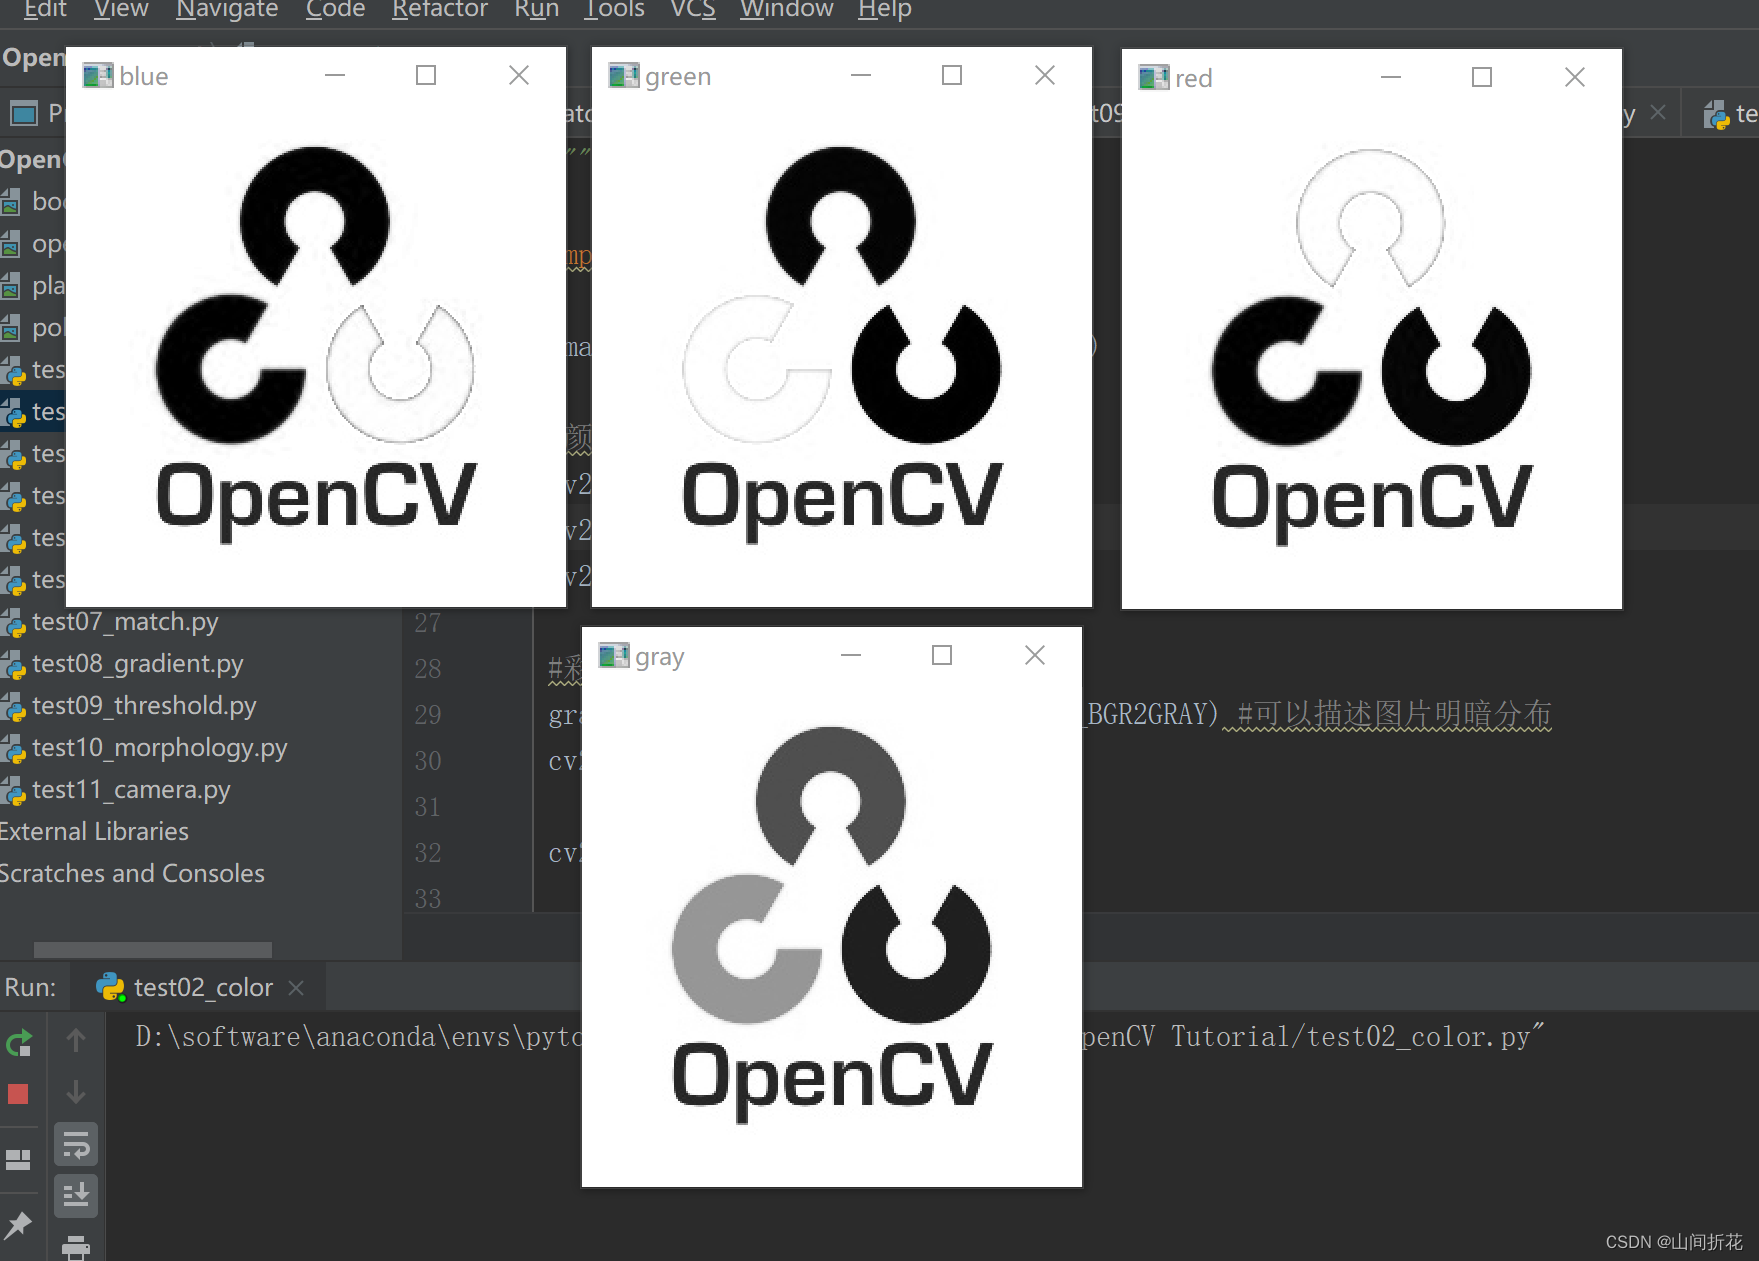The width and height of the screenshot is (1759, 1261).
Task: Expand Scratches and Consoles node
Action: pyautogui.click(x=132, y=874)
